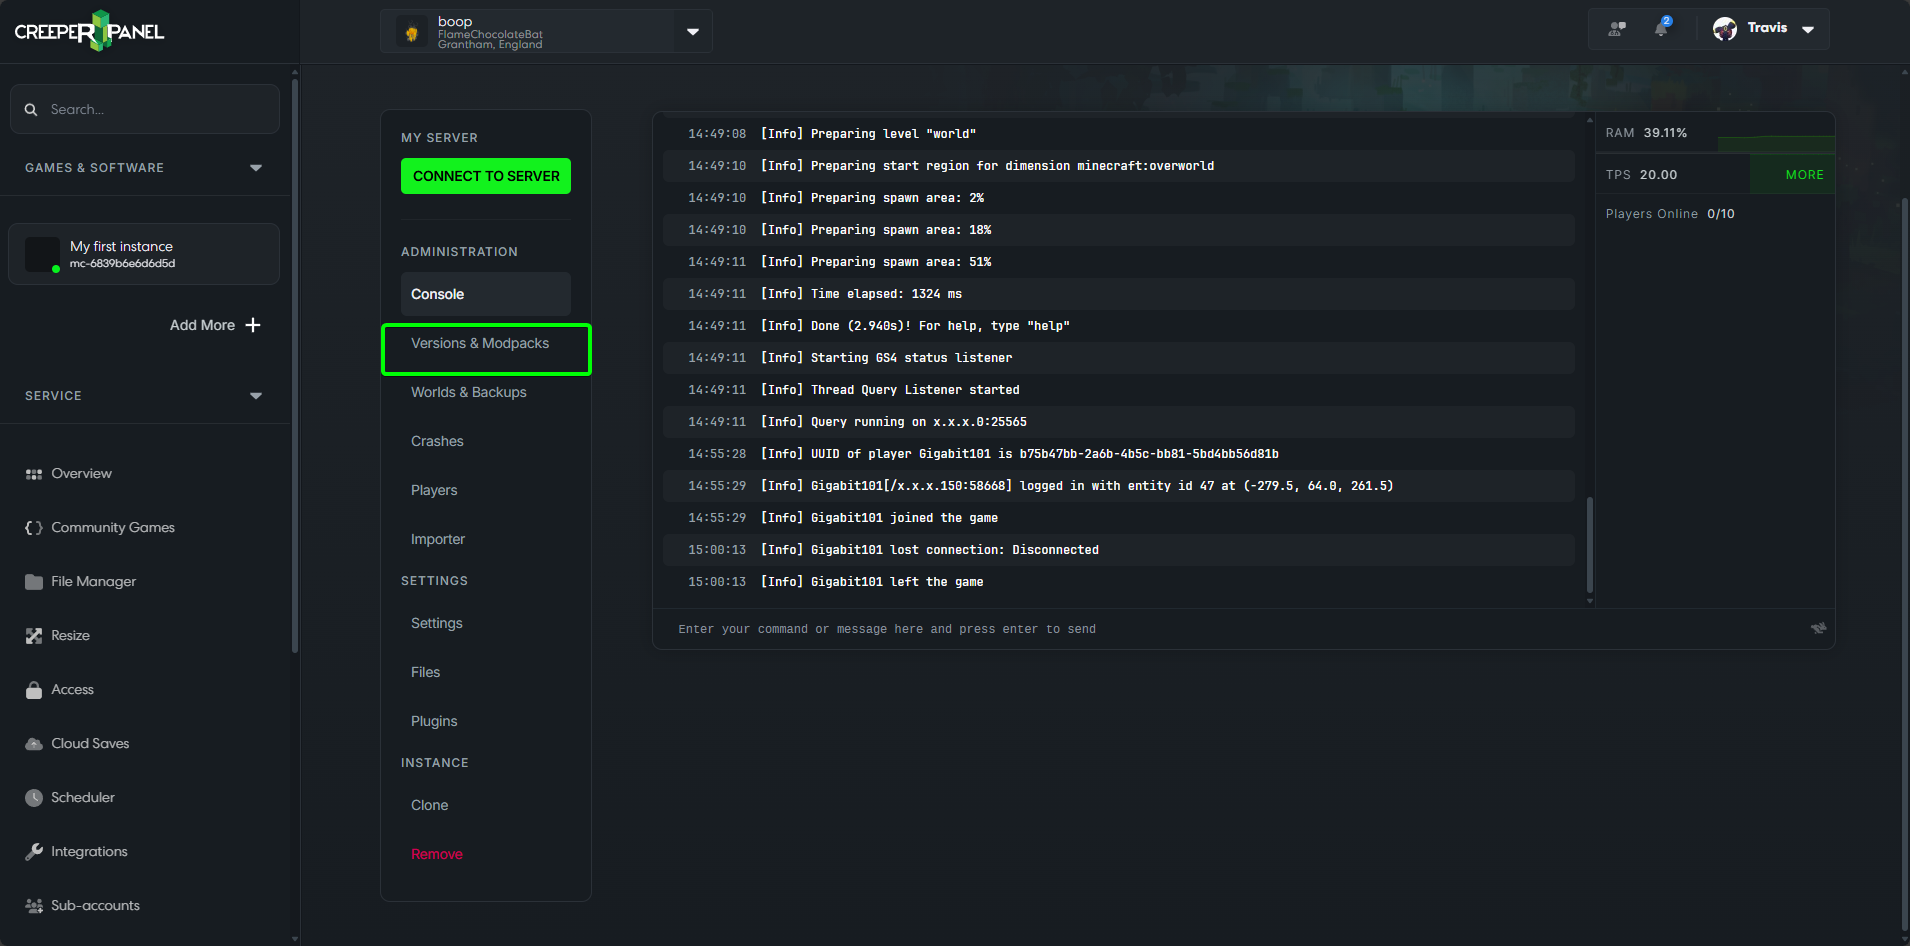Image resolution: width=1910 pixels, height=946 pixels.
Task: Open the notifications bell
Action: pyautogui.click(x=1661, y=28)
